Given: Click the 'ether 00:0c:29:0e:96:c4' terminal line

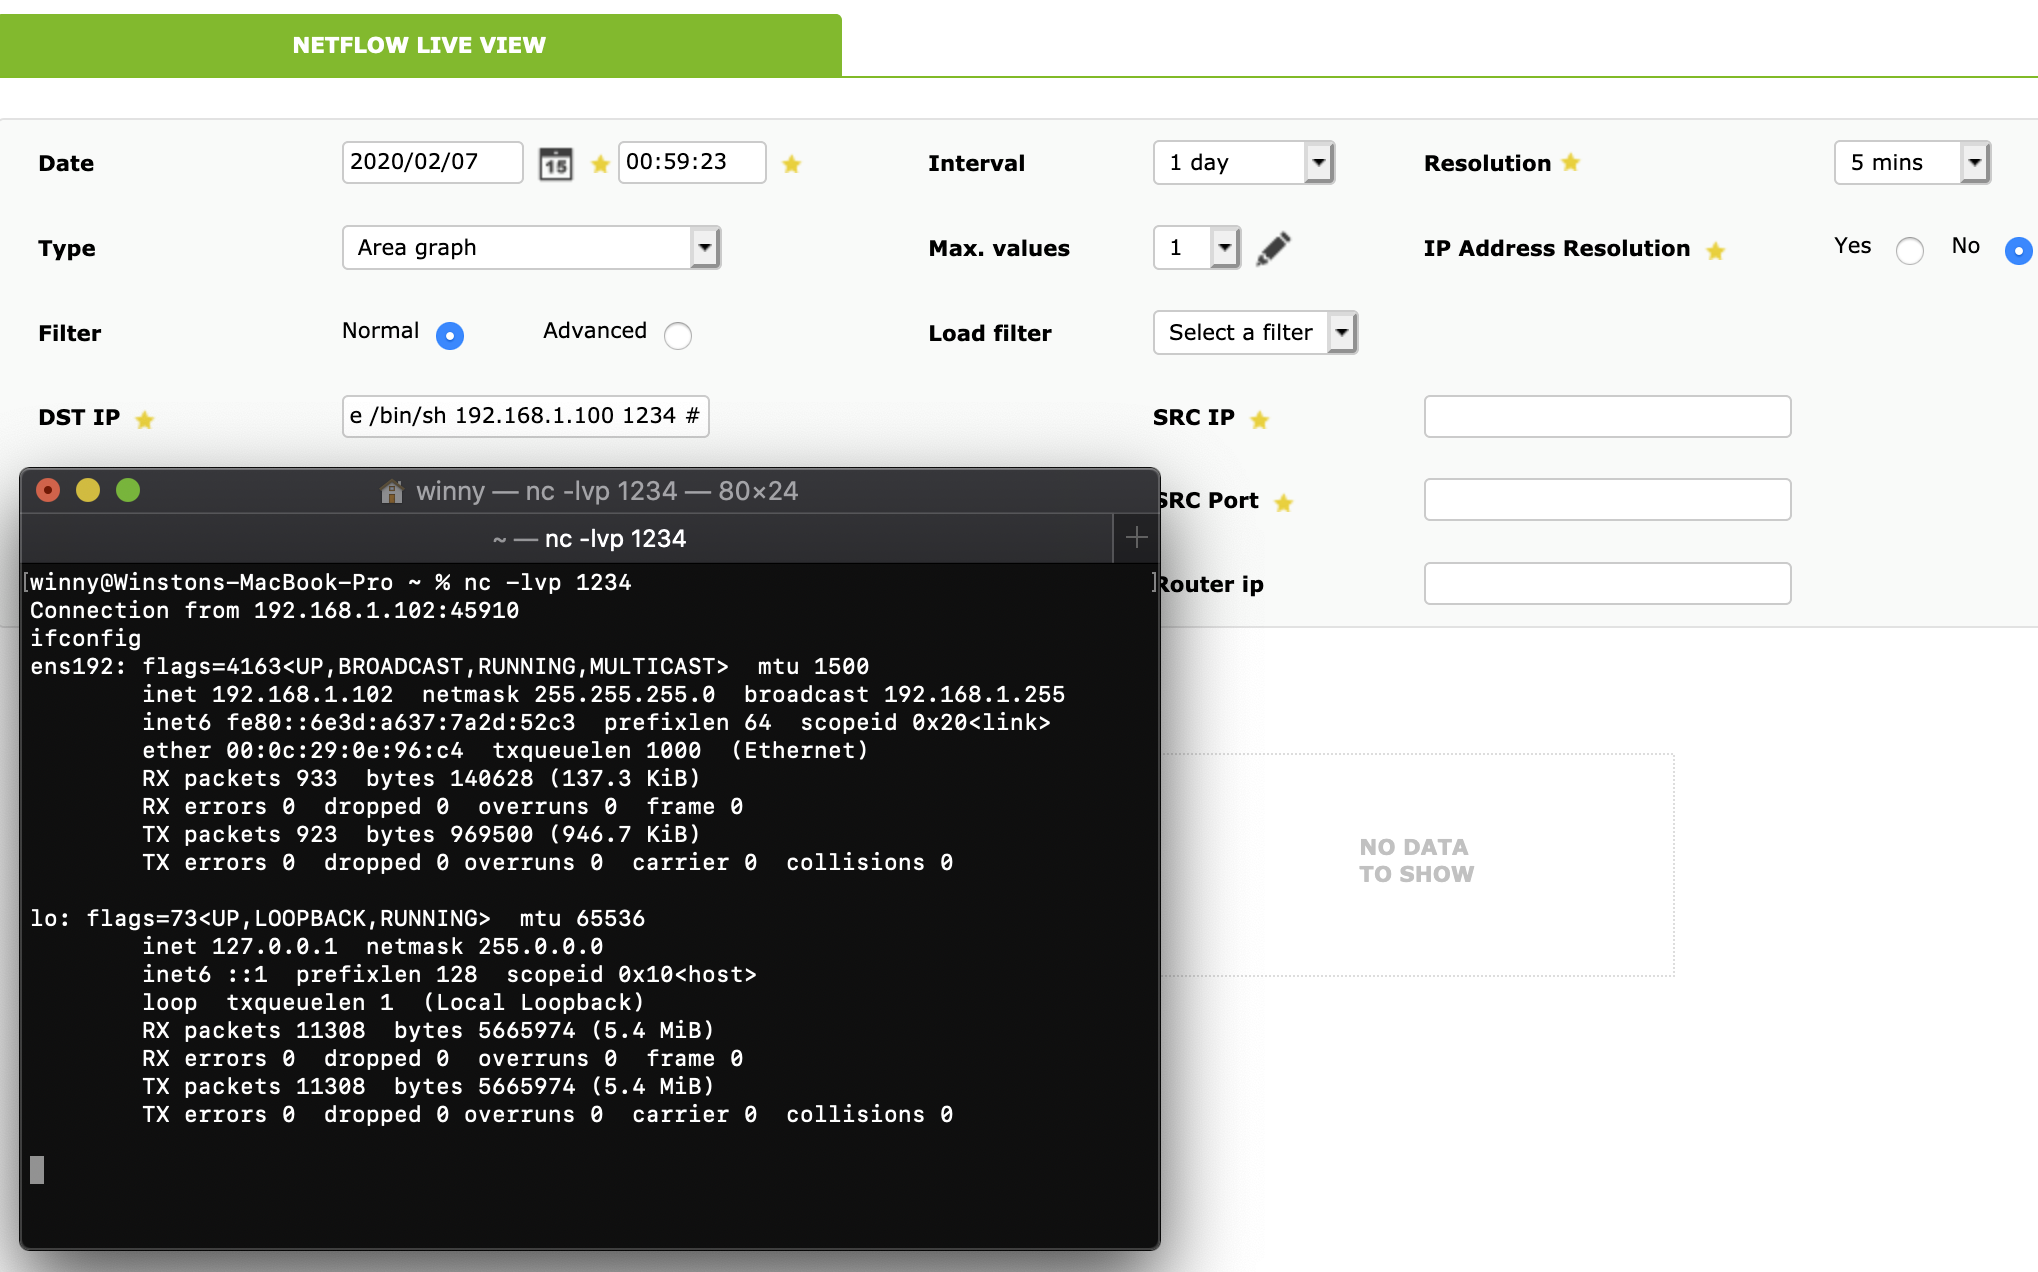Looking at the screenshot, I should (505, 750).
